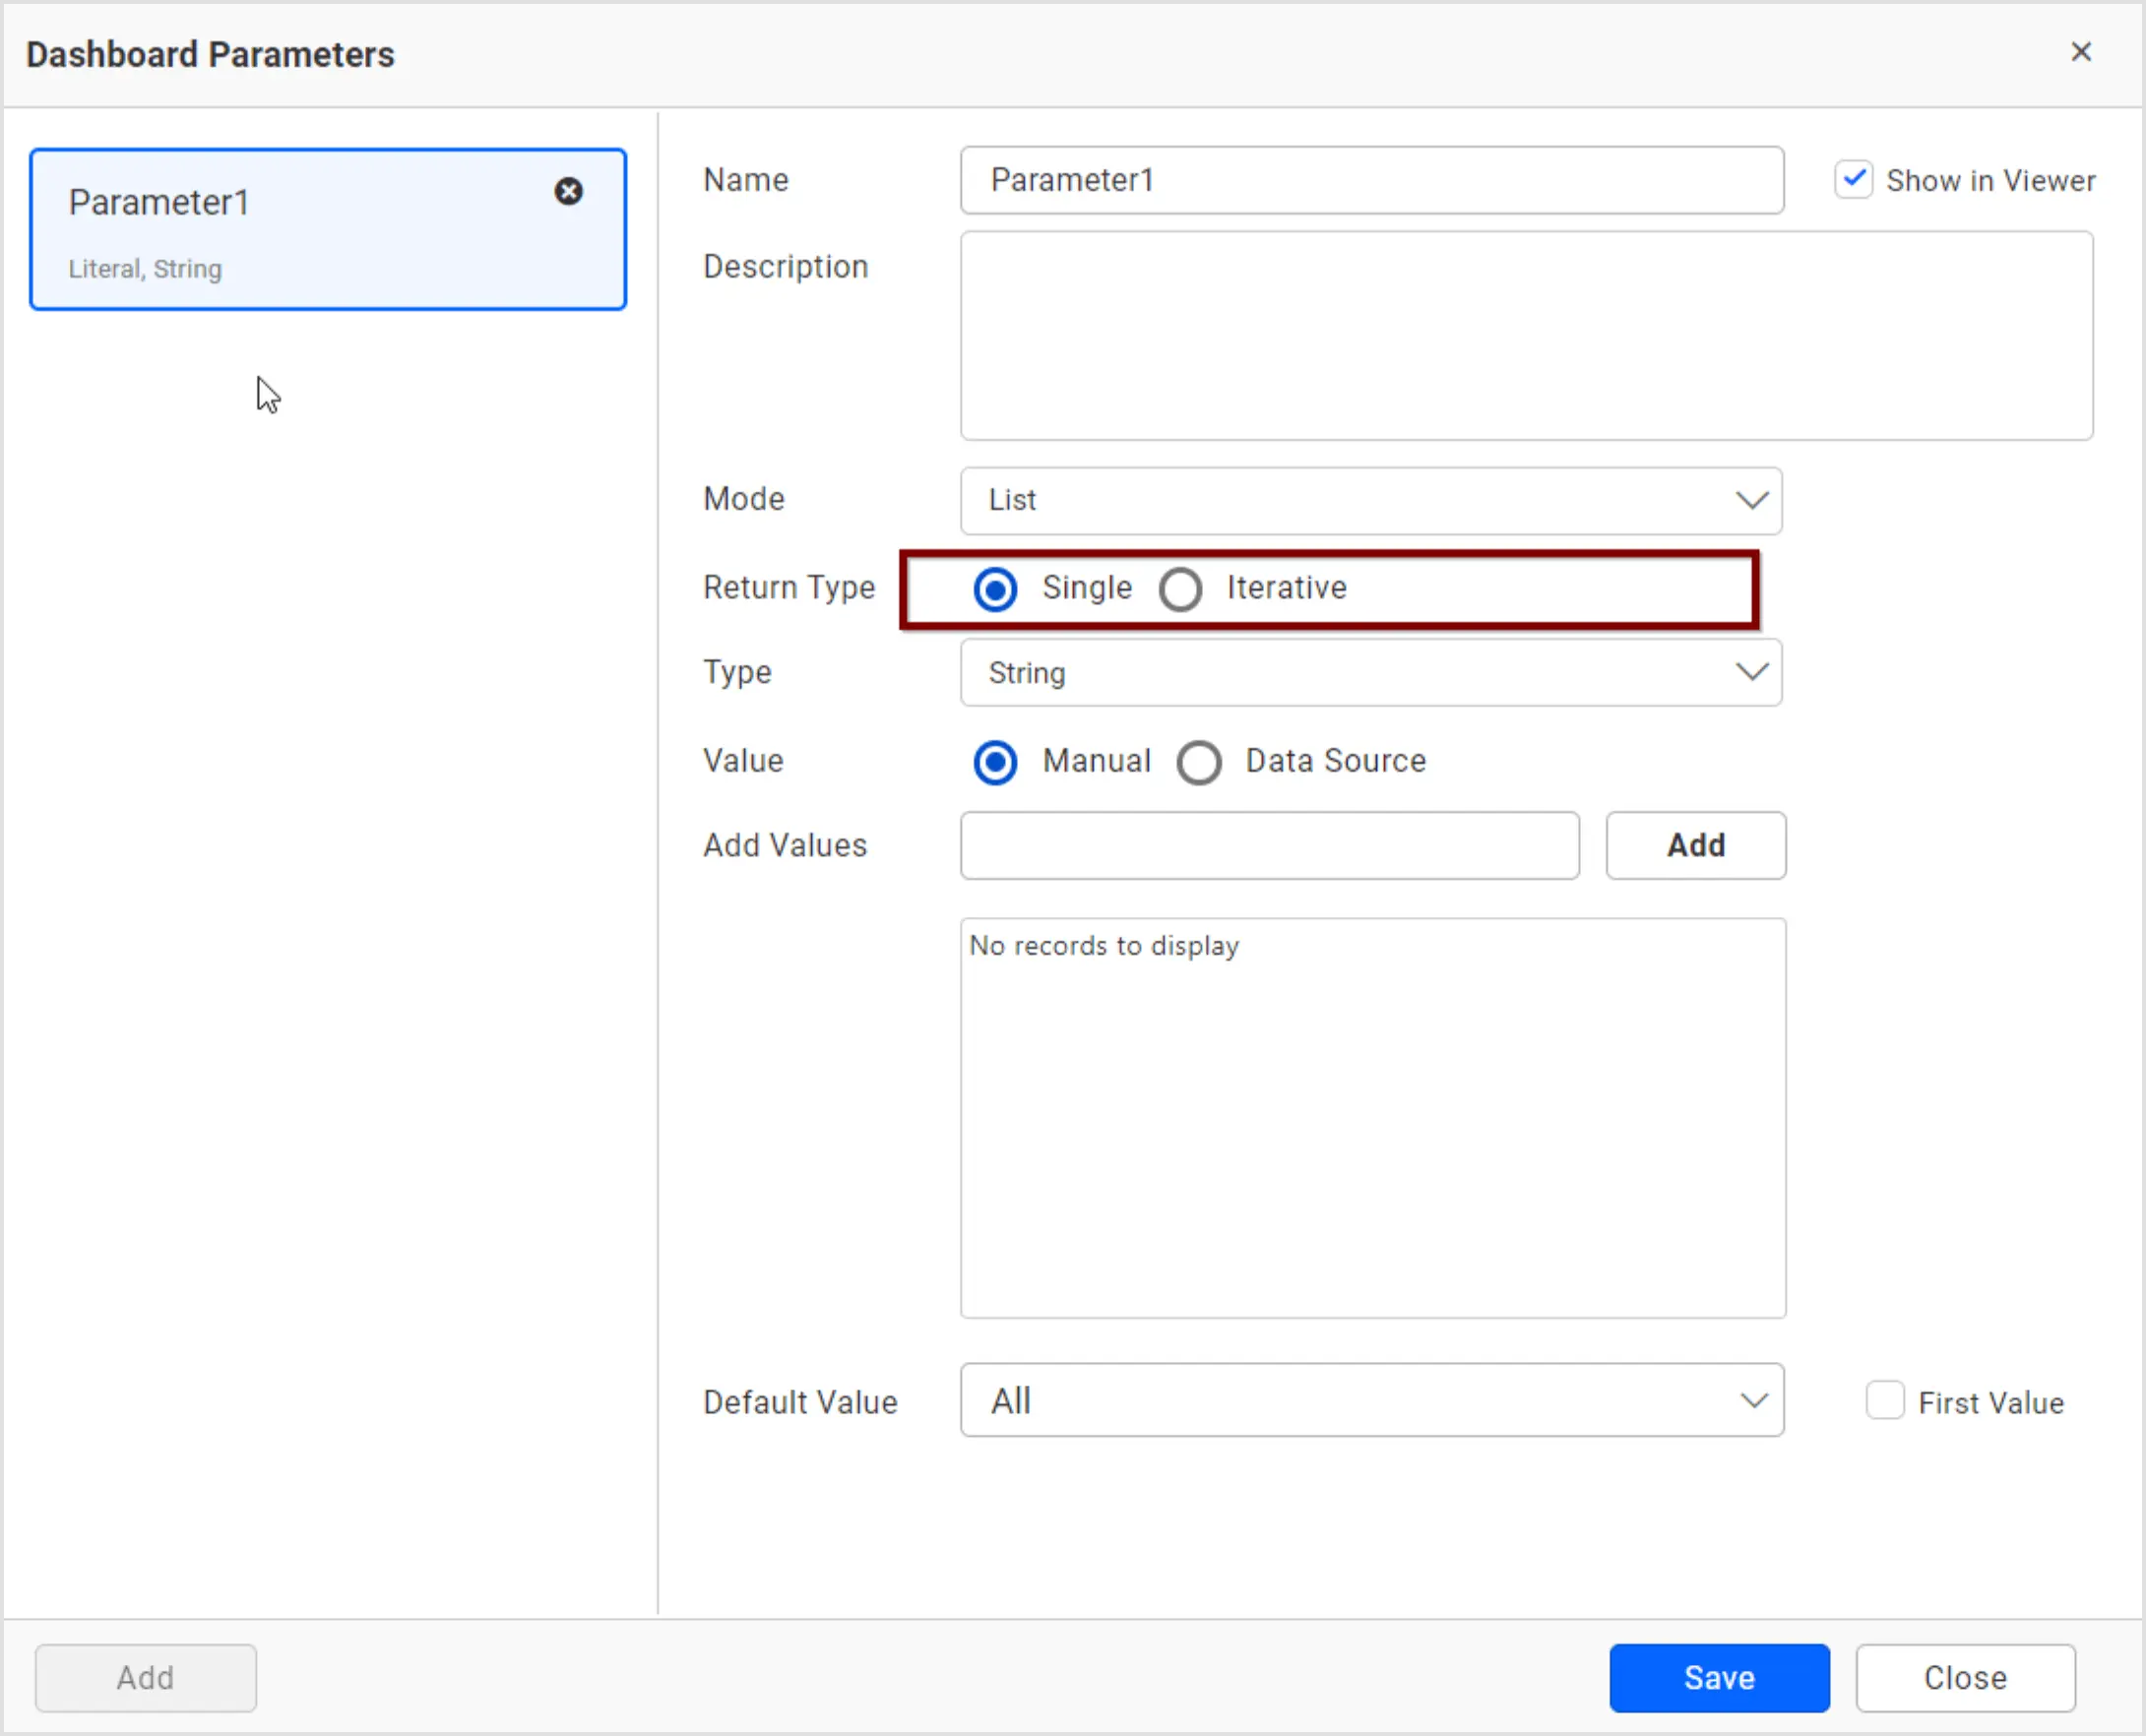Expand the Type dropdown showing String
Viewport: 2146px width, 1736px height.
tap(1370, 672)
